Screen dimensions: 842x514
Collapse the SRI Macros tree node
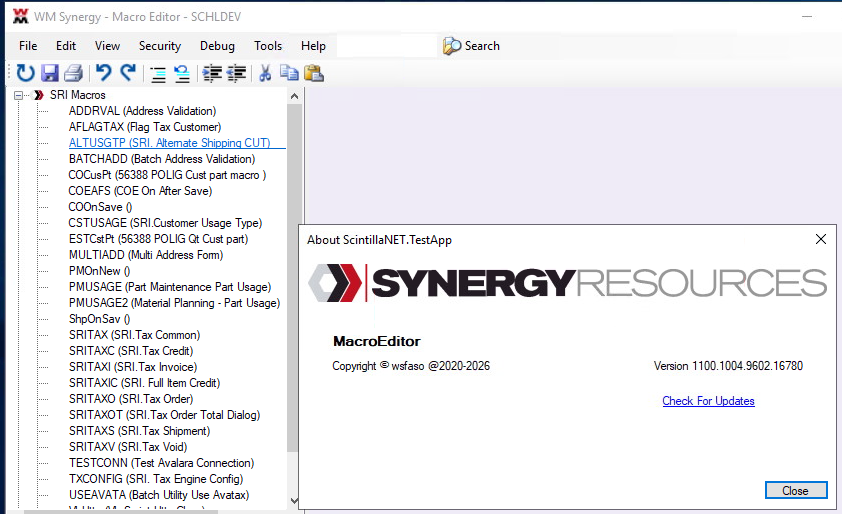pos(18,96)
